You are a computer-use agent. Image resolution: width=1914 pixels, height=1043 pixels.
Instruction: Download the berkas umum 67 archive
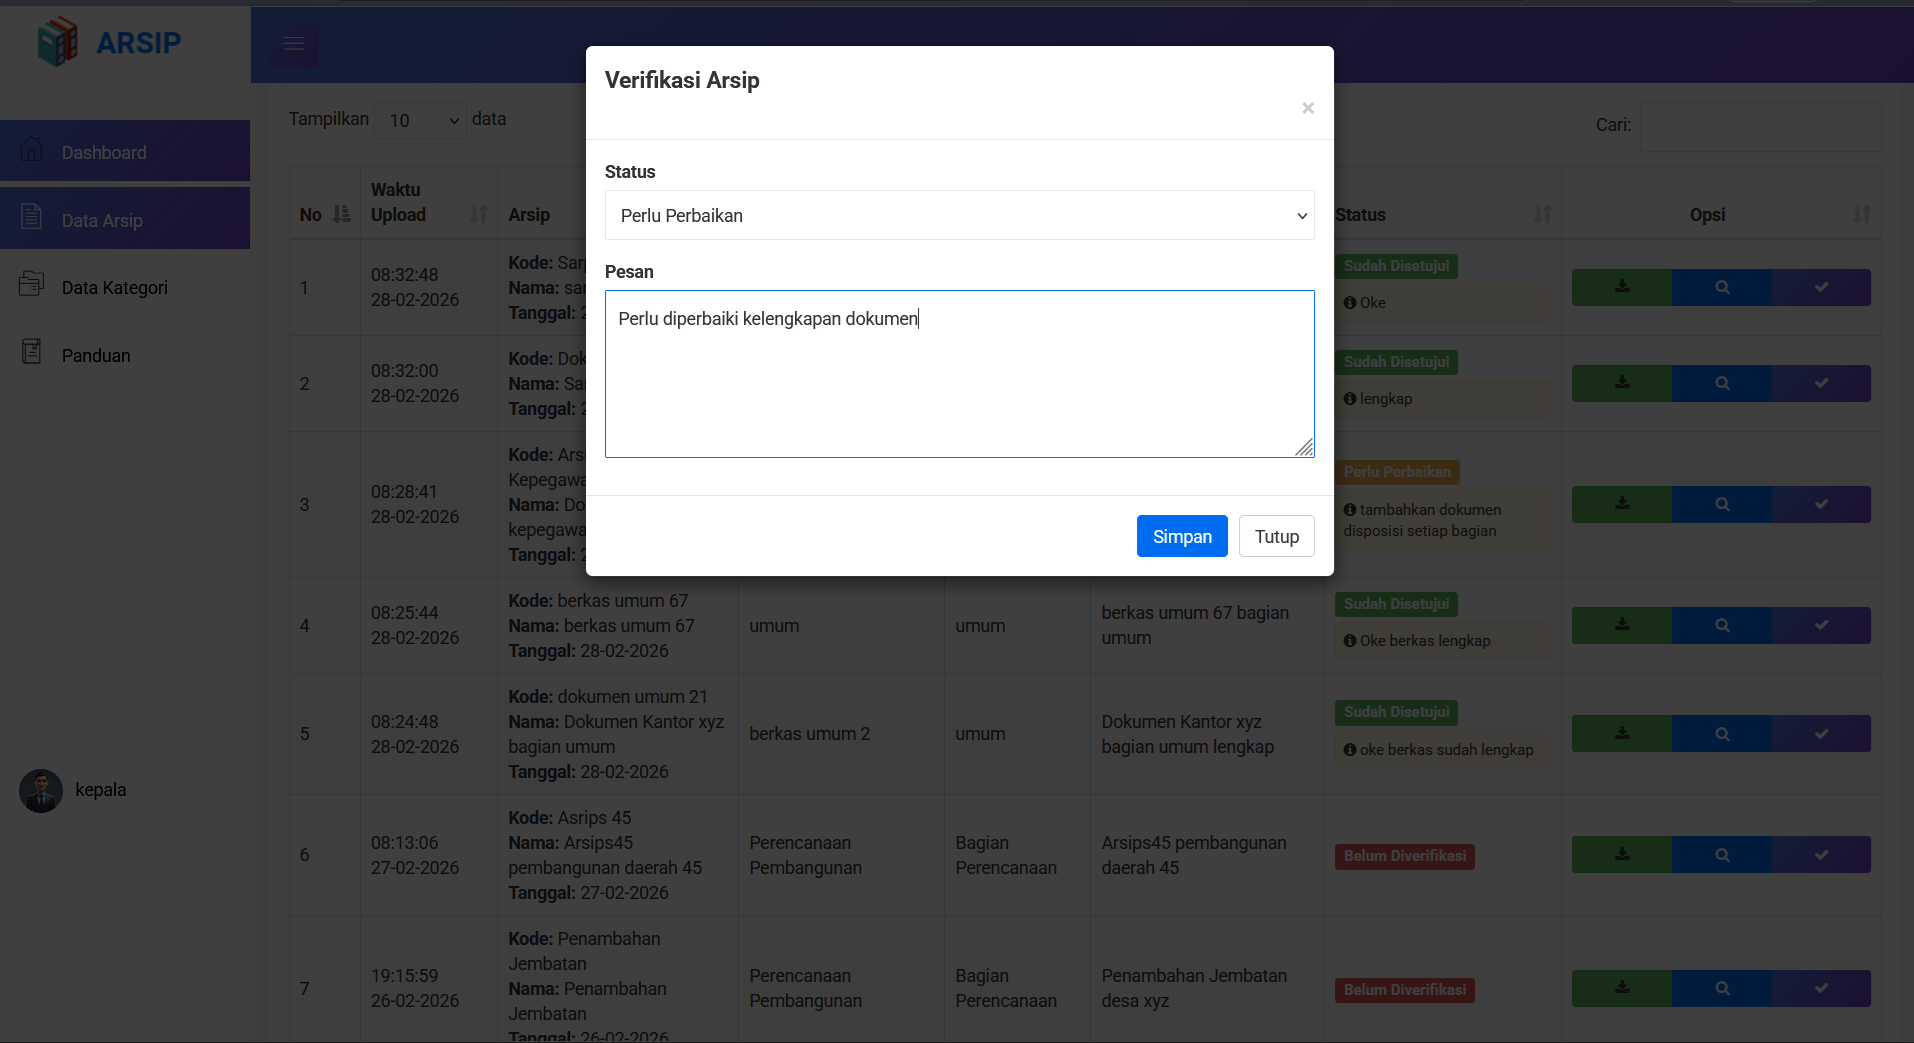1622,625
